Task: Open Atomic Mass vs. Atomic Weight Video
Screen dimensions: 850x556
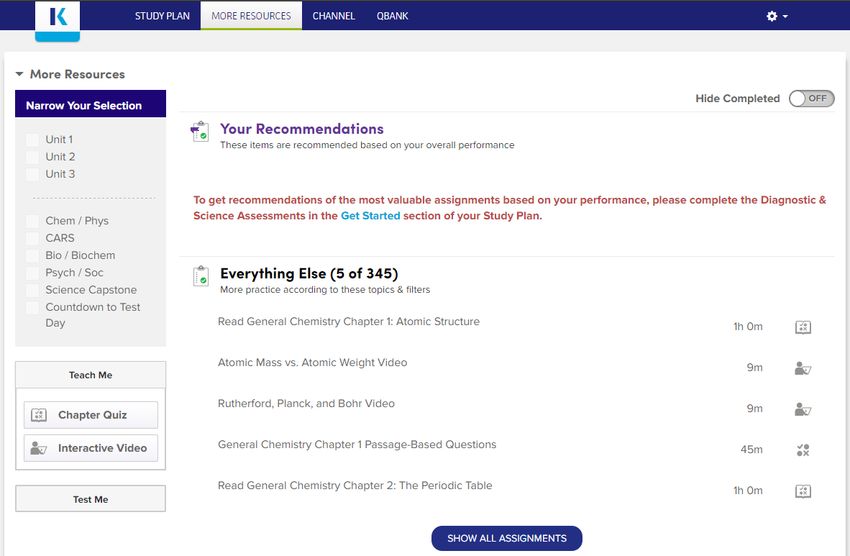Action: point(312,363)
